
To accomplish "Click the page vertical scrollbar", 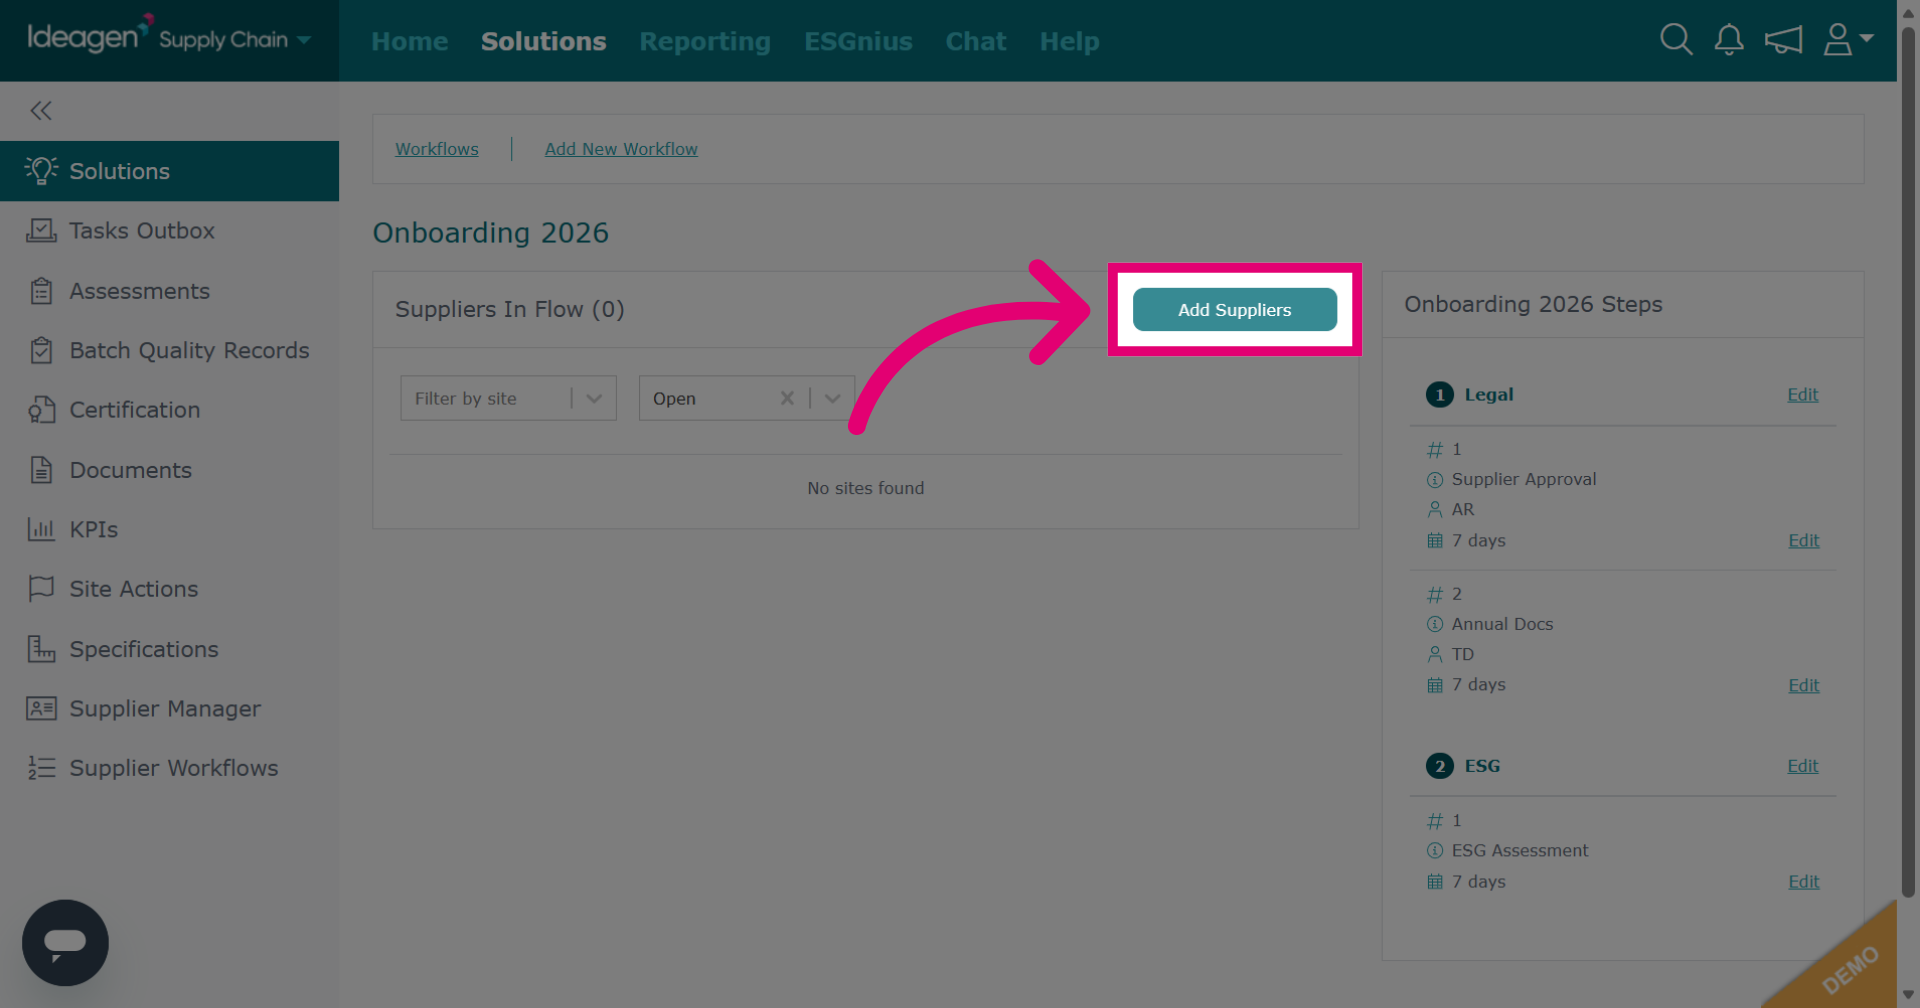I will pyautogui.click(x=1908, y=460).
